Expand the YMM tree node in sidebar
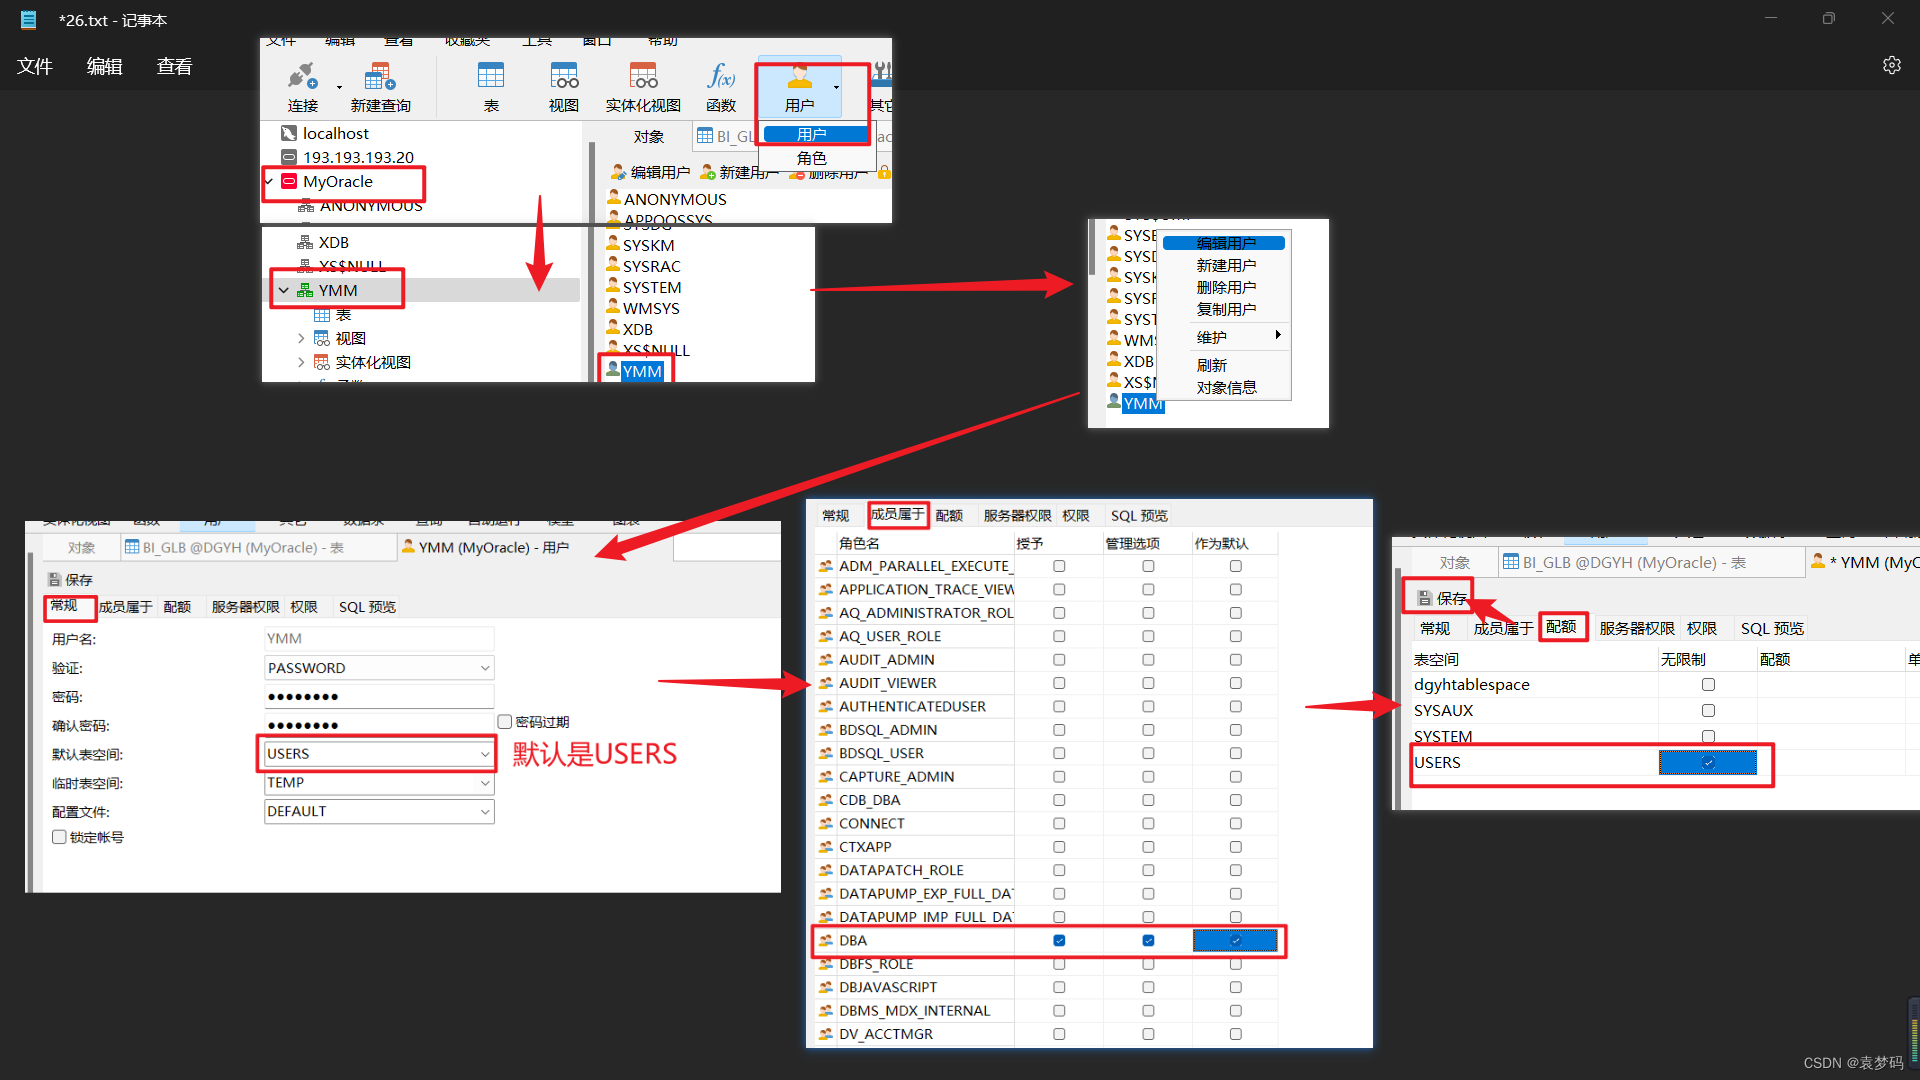Viewport: 1920px width, 1080px height. [282, 290]
